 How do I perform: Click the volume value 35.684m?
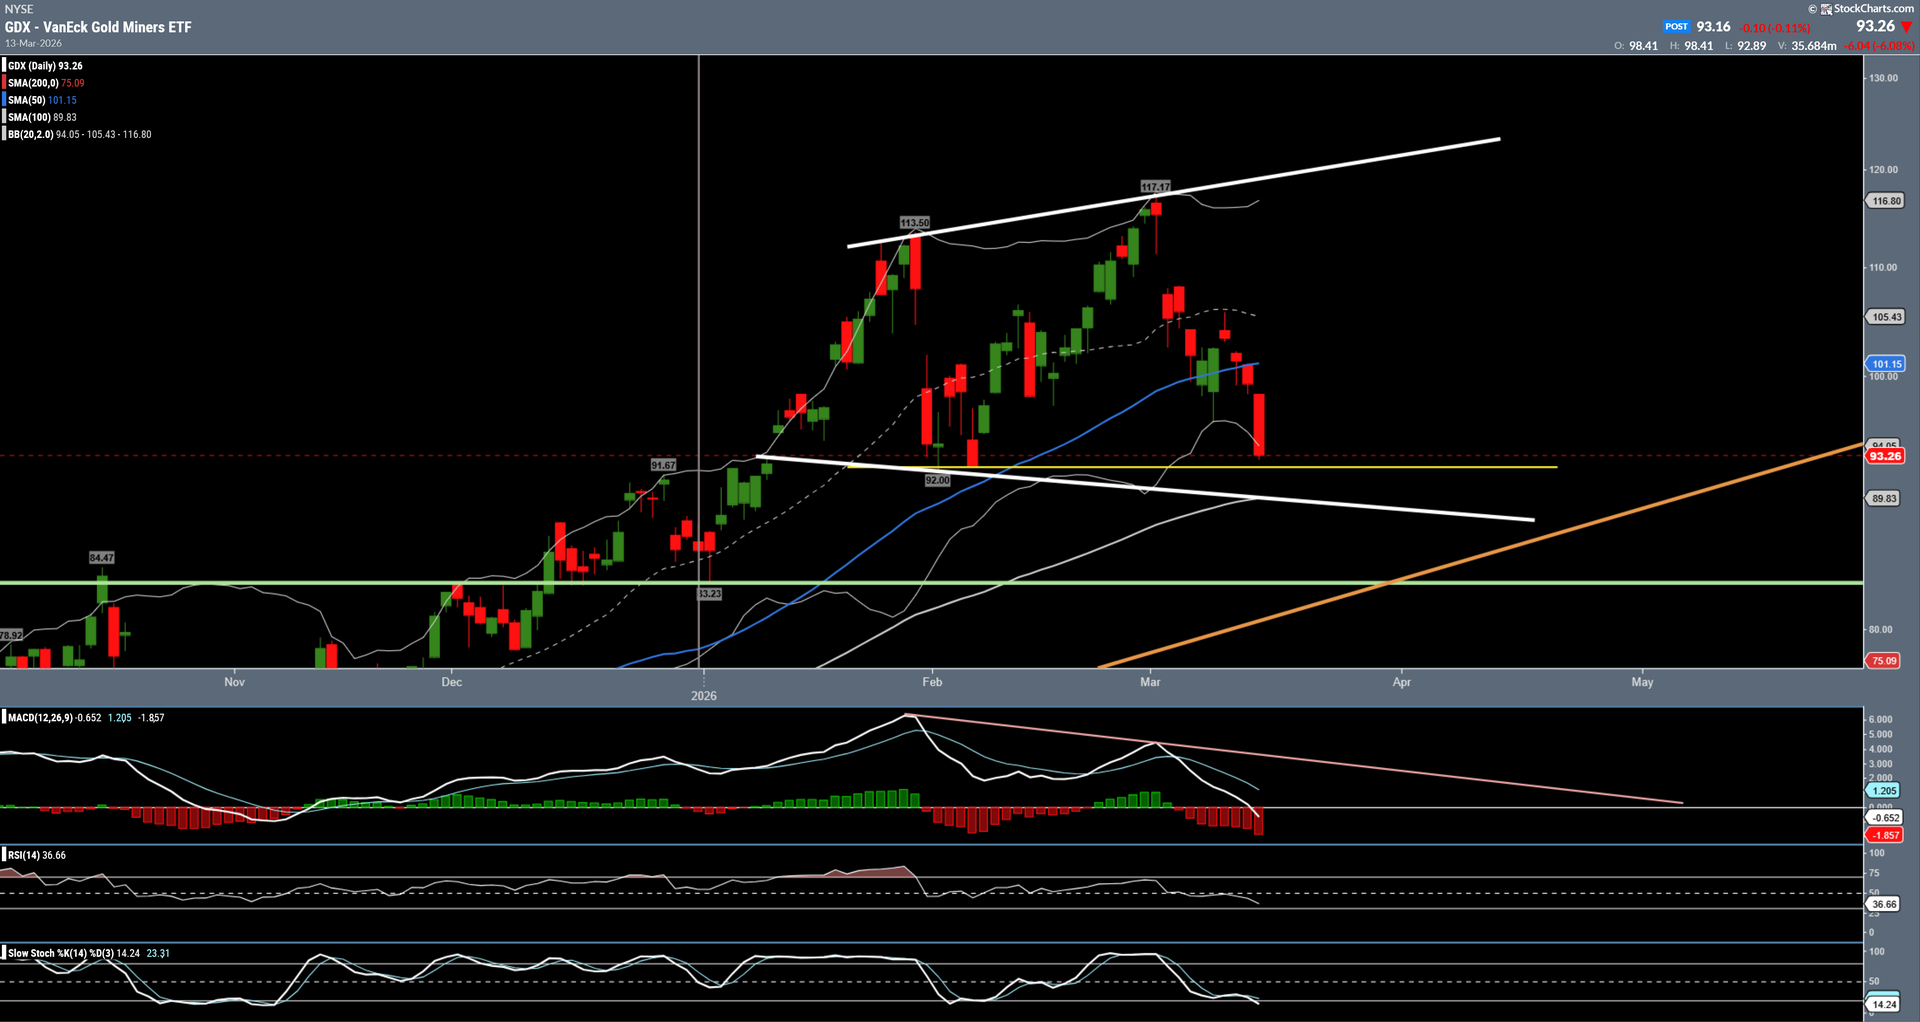point(1814,46)
